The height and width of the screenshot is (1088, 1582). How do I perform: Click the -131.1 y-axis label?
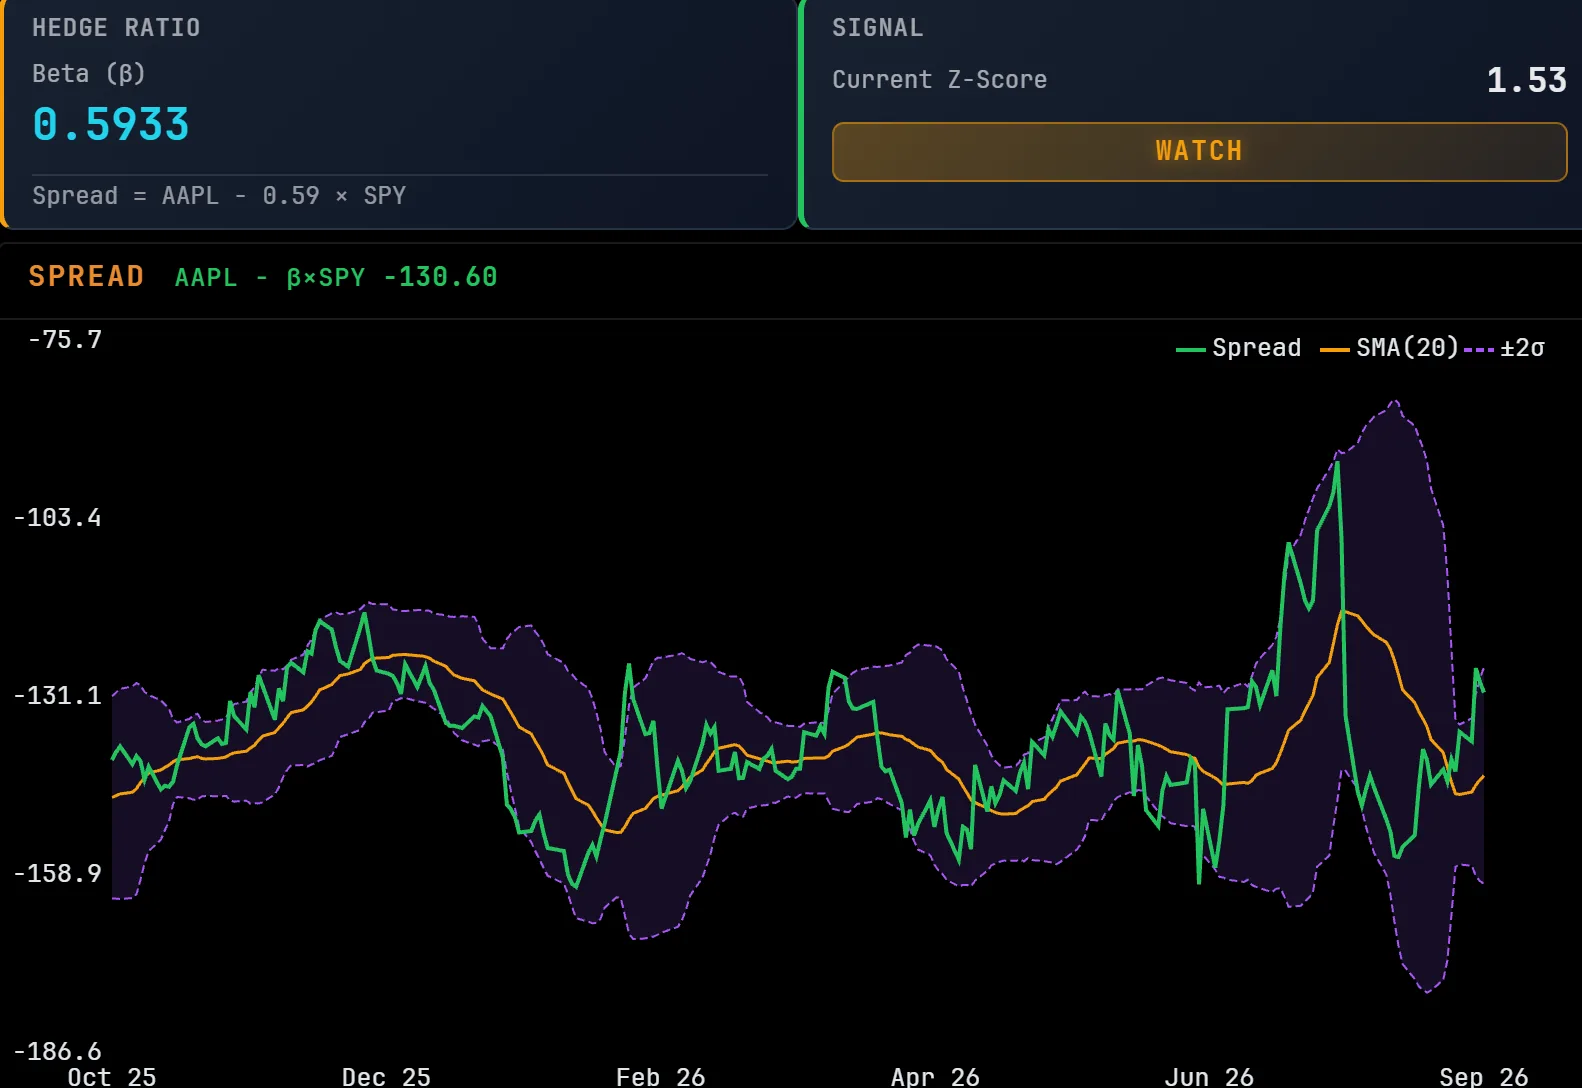[x=57, y=696]
